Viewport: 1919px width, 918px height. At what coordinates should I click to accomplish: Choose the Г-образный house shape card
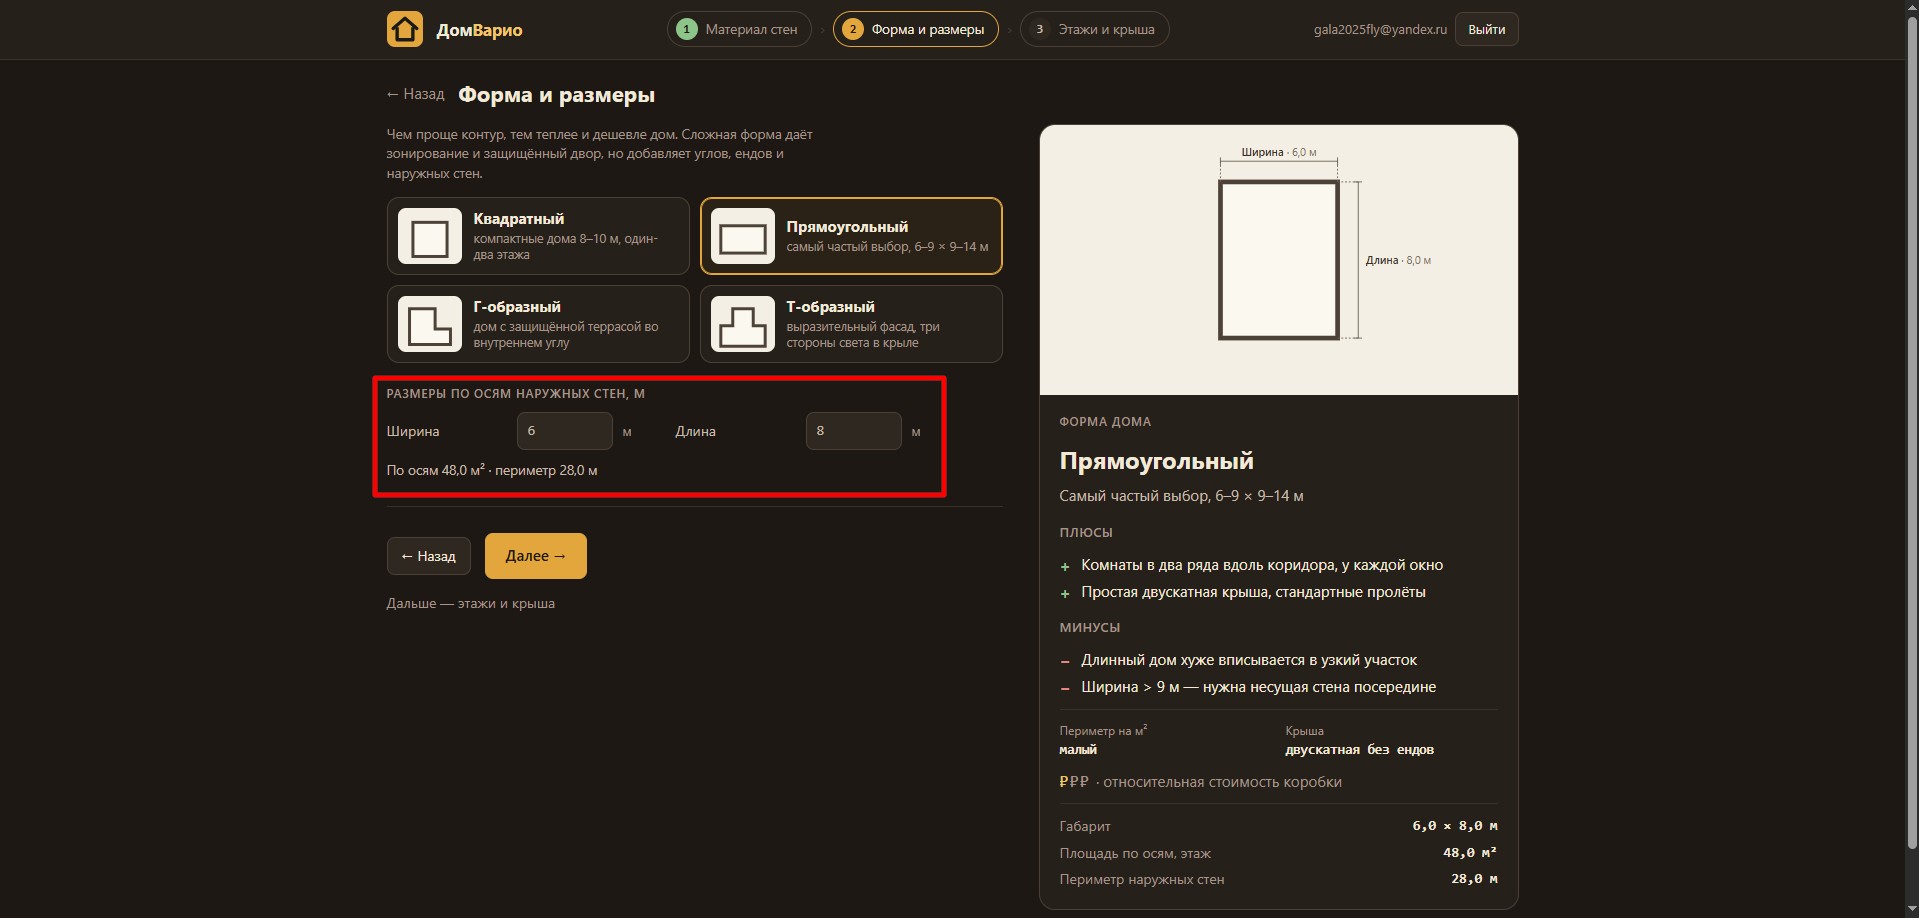538,324
